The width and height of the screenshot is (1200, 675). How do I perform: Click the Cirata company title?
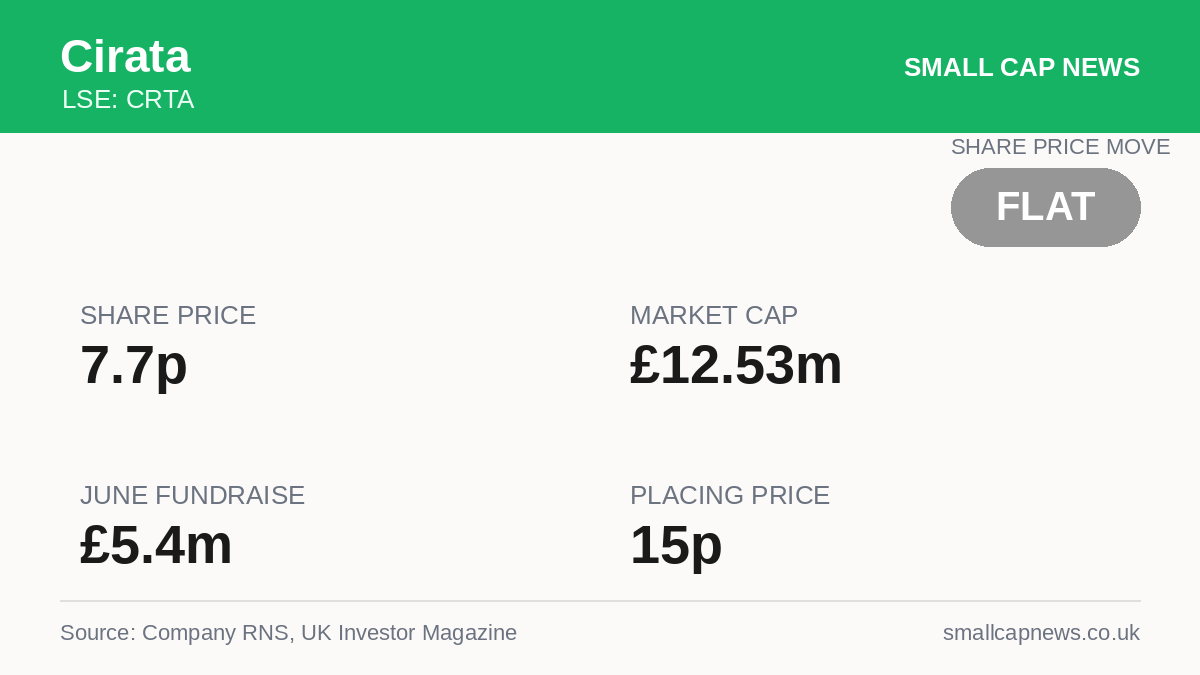[x=125, y=56]
